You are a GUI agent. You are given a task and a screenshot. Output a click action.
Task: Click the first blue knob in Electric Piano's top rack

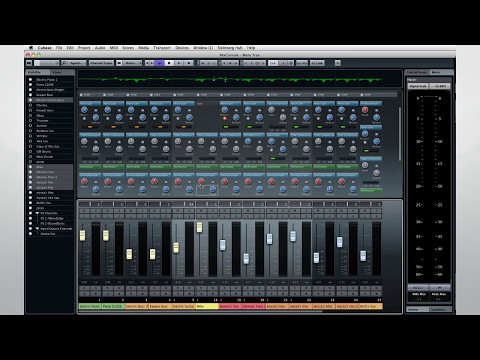point(84,110)
